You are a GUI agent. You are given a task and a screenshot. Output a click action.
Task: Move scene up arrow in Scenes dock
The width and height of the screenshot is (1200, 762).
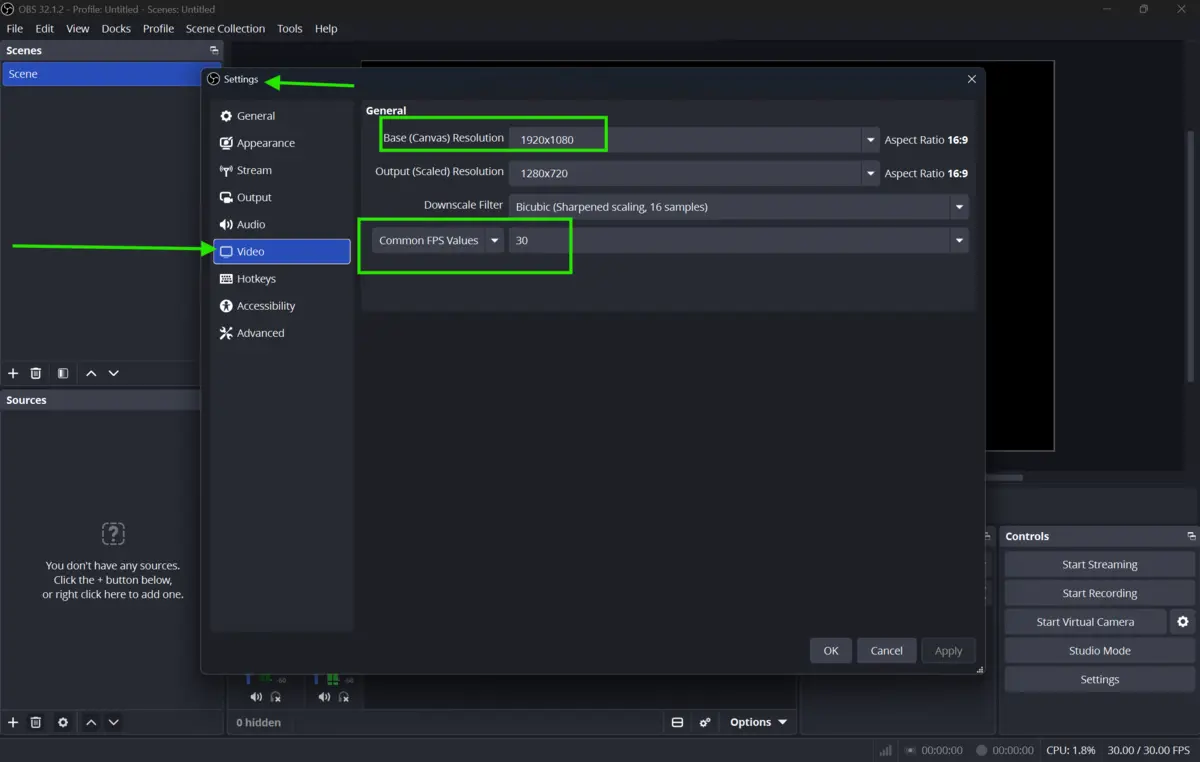pos(91,373)
